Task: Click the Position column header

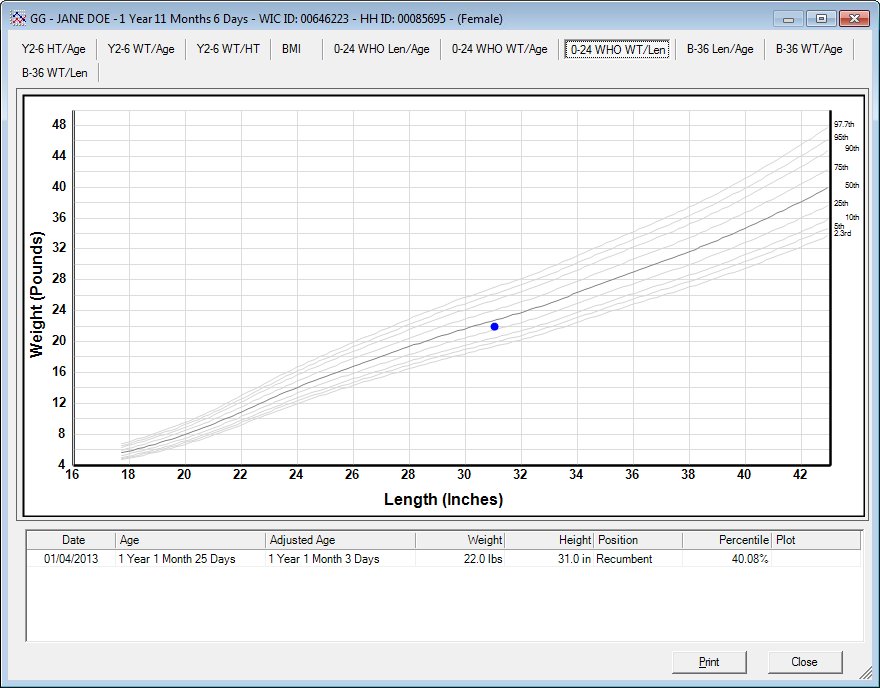Action: click(638, 540)
